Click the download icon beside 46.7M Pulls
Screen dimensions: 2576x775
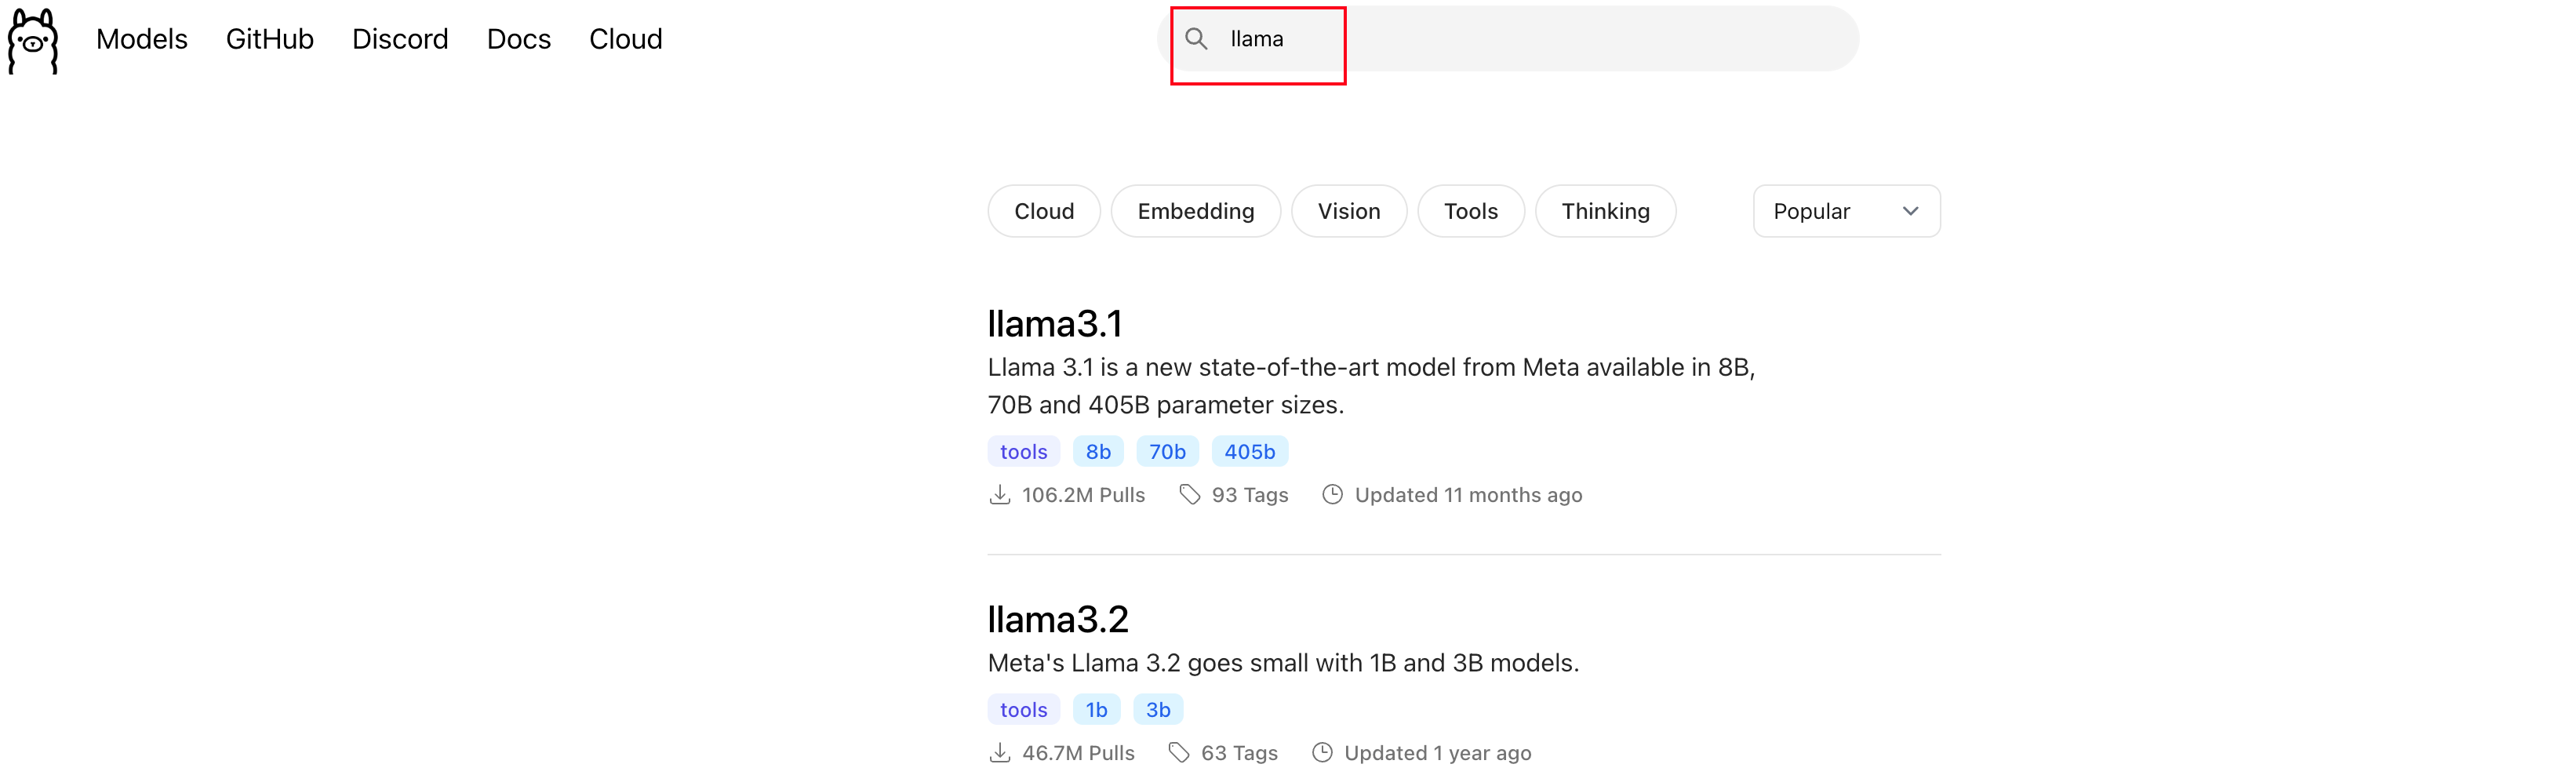[999, 753]
